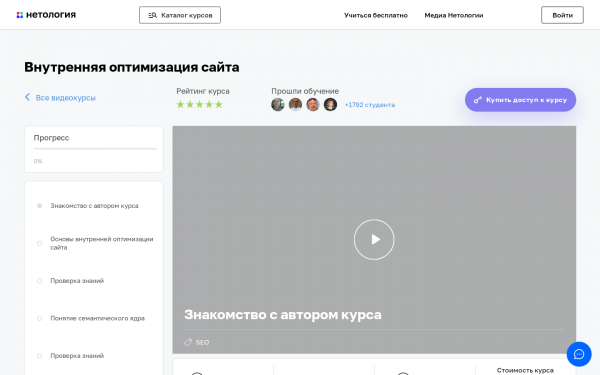Screen dimensions: 600x375
Task: Select lesson Основы внутренней оптимизации сайта
Action: [102, 243]
